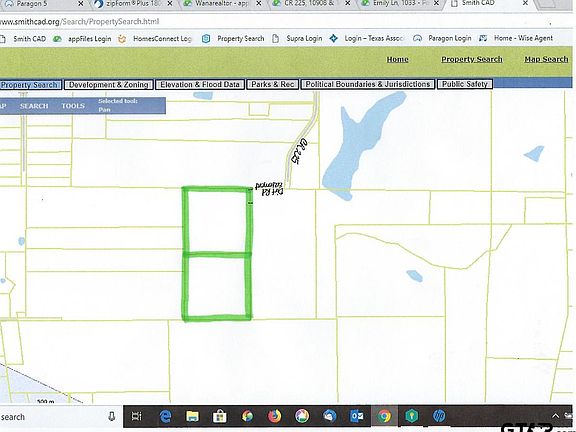Show hidden system tray icons
The height and width of the screenshot is (432, 576).
tap(555, 416)
